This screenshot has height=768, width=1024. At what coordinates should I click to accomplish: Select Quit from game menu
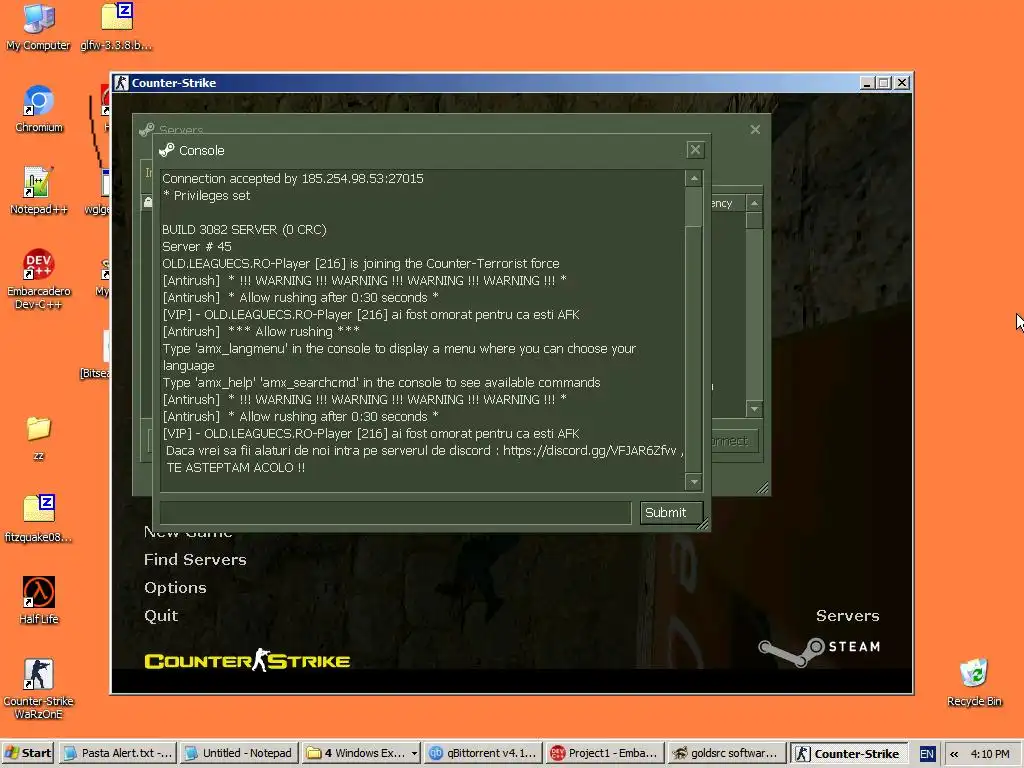tap(161, 616)
